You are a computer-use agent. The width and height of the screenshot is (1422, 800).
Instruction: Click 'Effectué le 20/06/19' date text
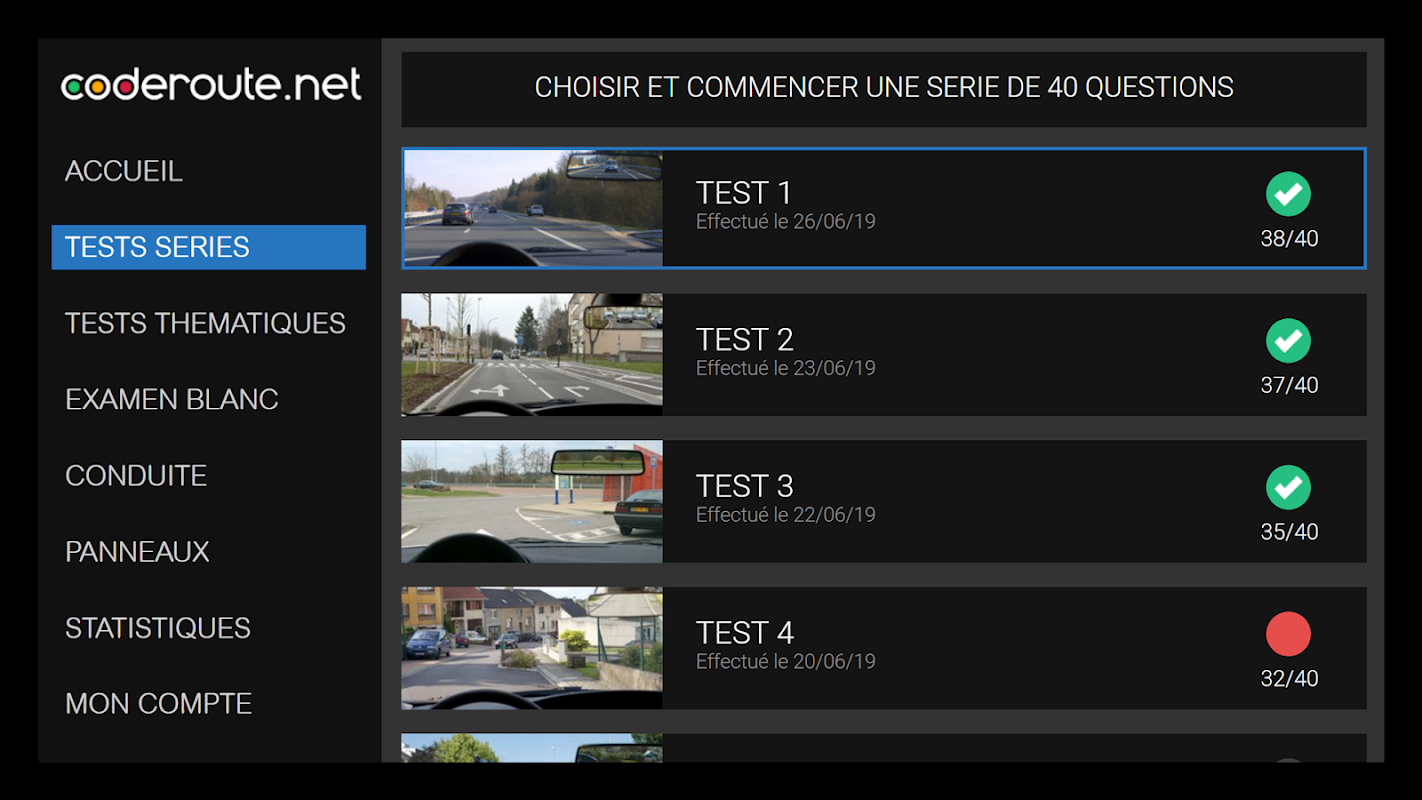[785, 662]
